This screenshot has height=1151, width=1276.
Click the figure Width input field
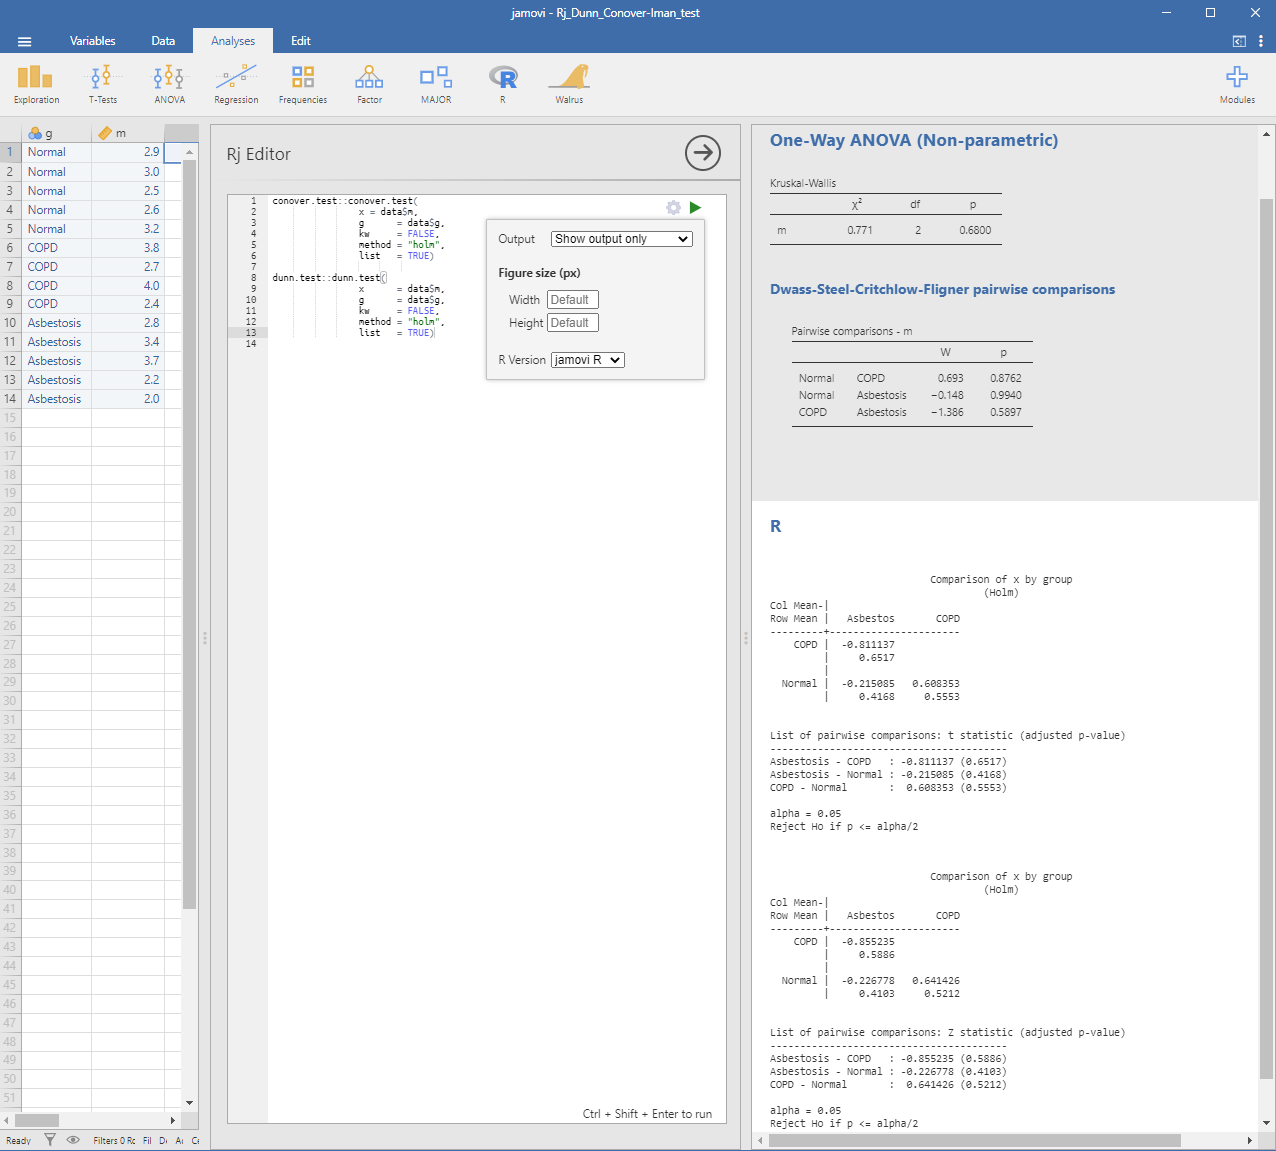[x=573, y=300]
